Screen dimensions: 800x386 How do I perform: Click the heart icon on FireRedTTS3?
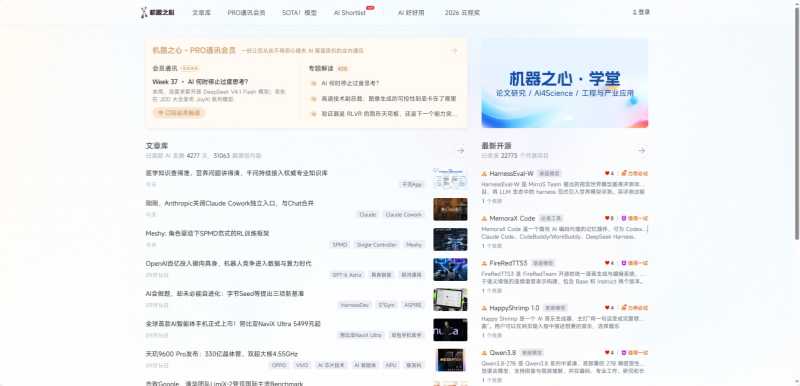click(607, 263)
